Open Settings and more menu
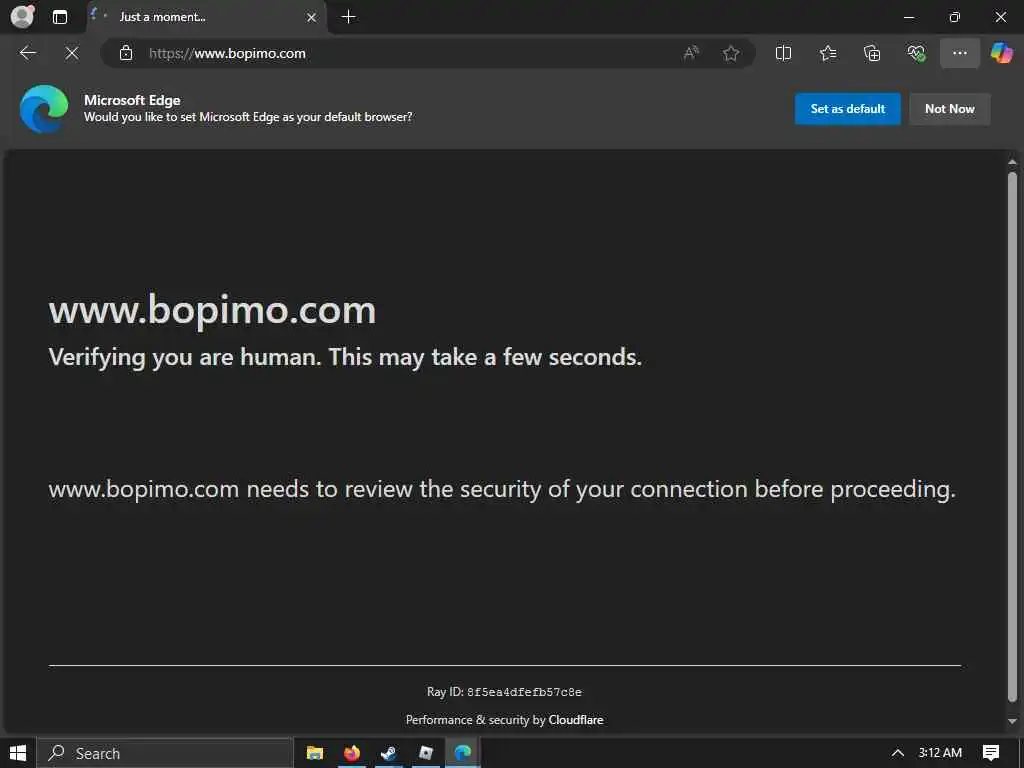The image size is (1024, 768). [959, 53]
